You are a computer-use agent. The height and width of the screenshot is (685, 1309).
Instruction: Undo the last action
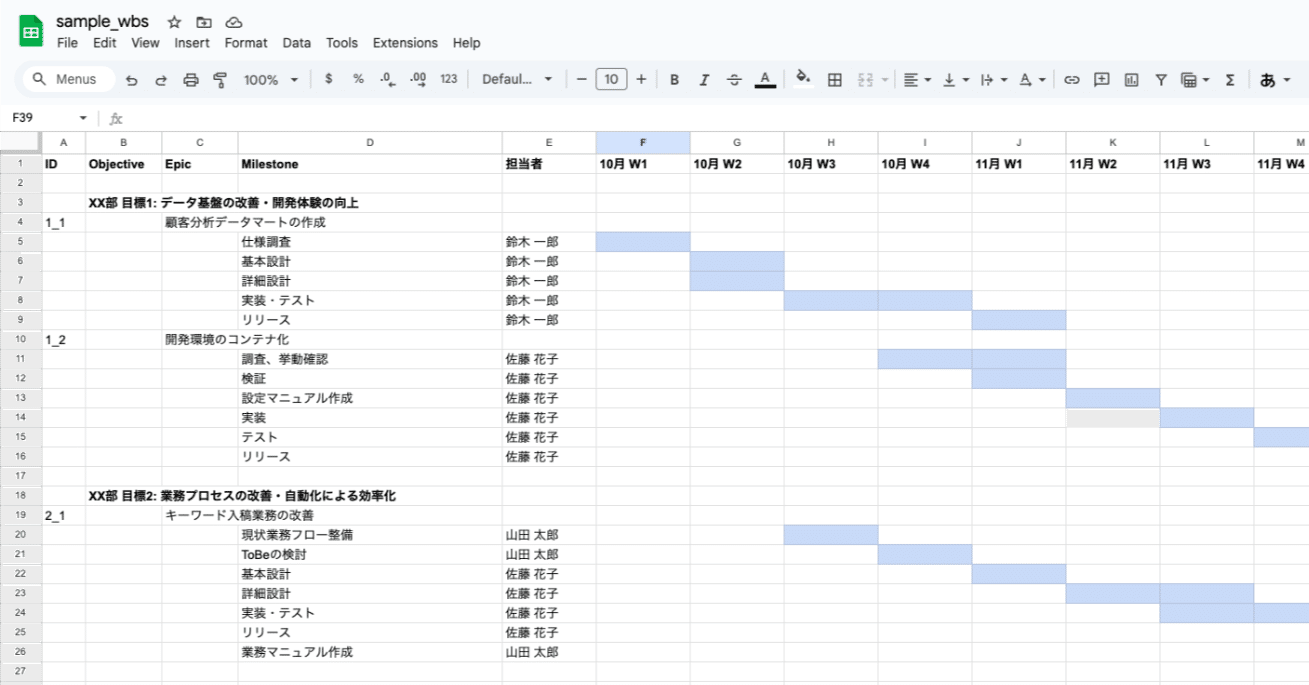[x=132, y=80]
